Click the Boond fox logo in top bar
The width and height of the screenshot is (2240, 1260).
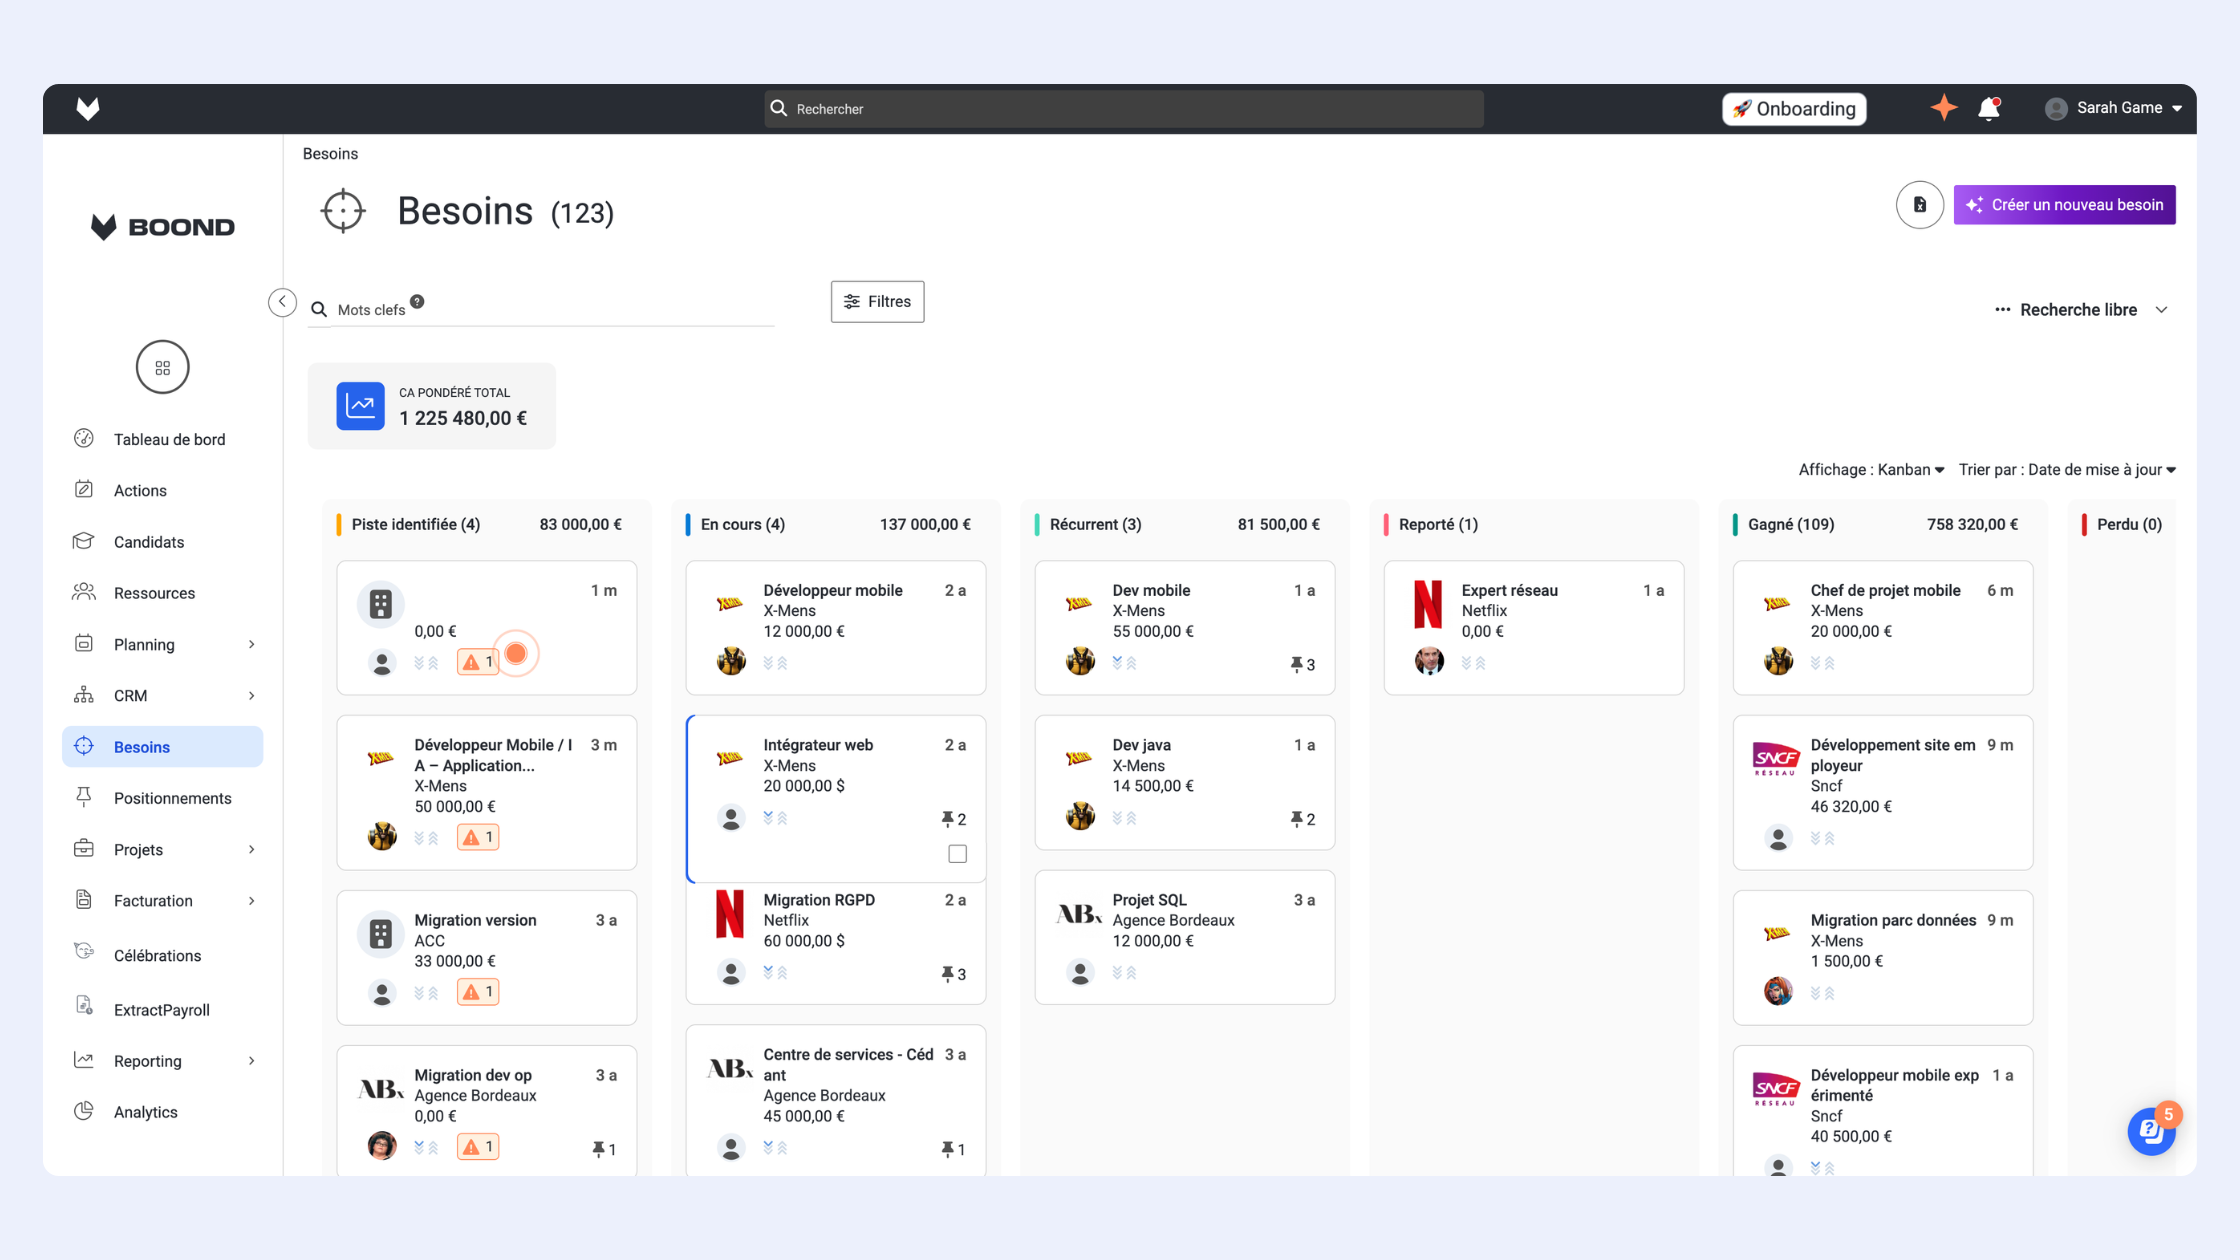coord(88,108)
